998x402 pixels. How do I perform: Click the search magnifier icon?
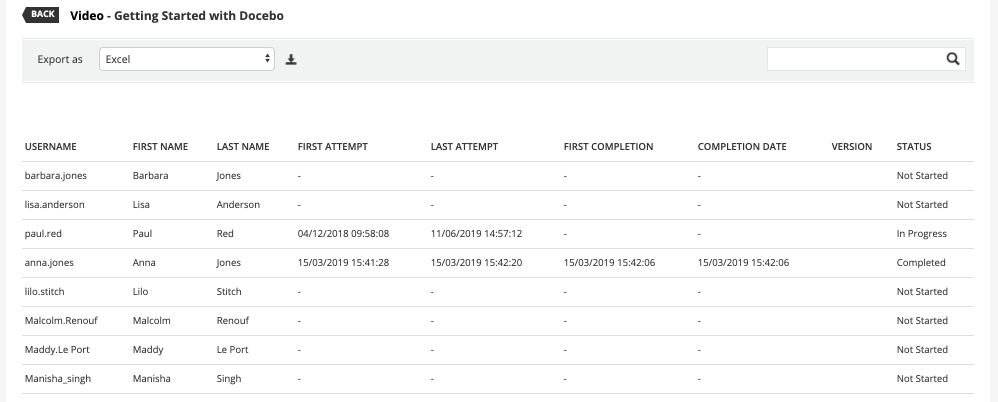click(953, 59)
